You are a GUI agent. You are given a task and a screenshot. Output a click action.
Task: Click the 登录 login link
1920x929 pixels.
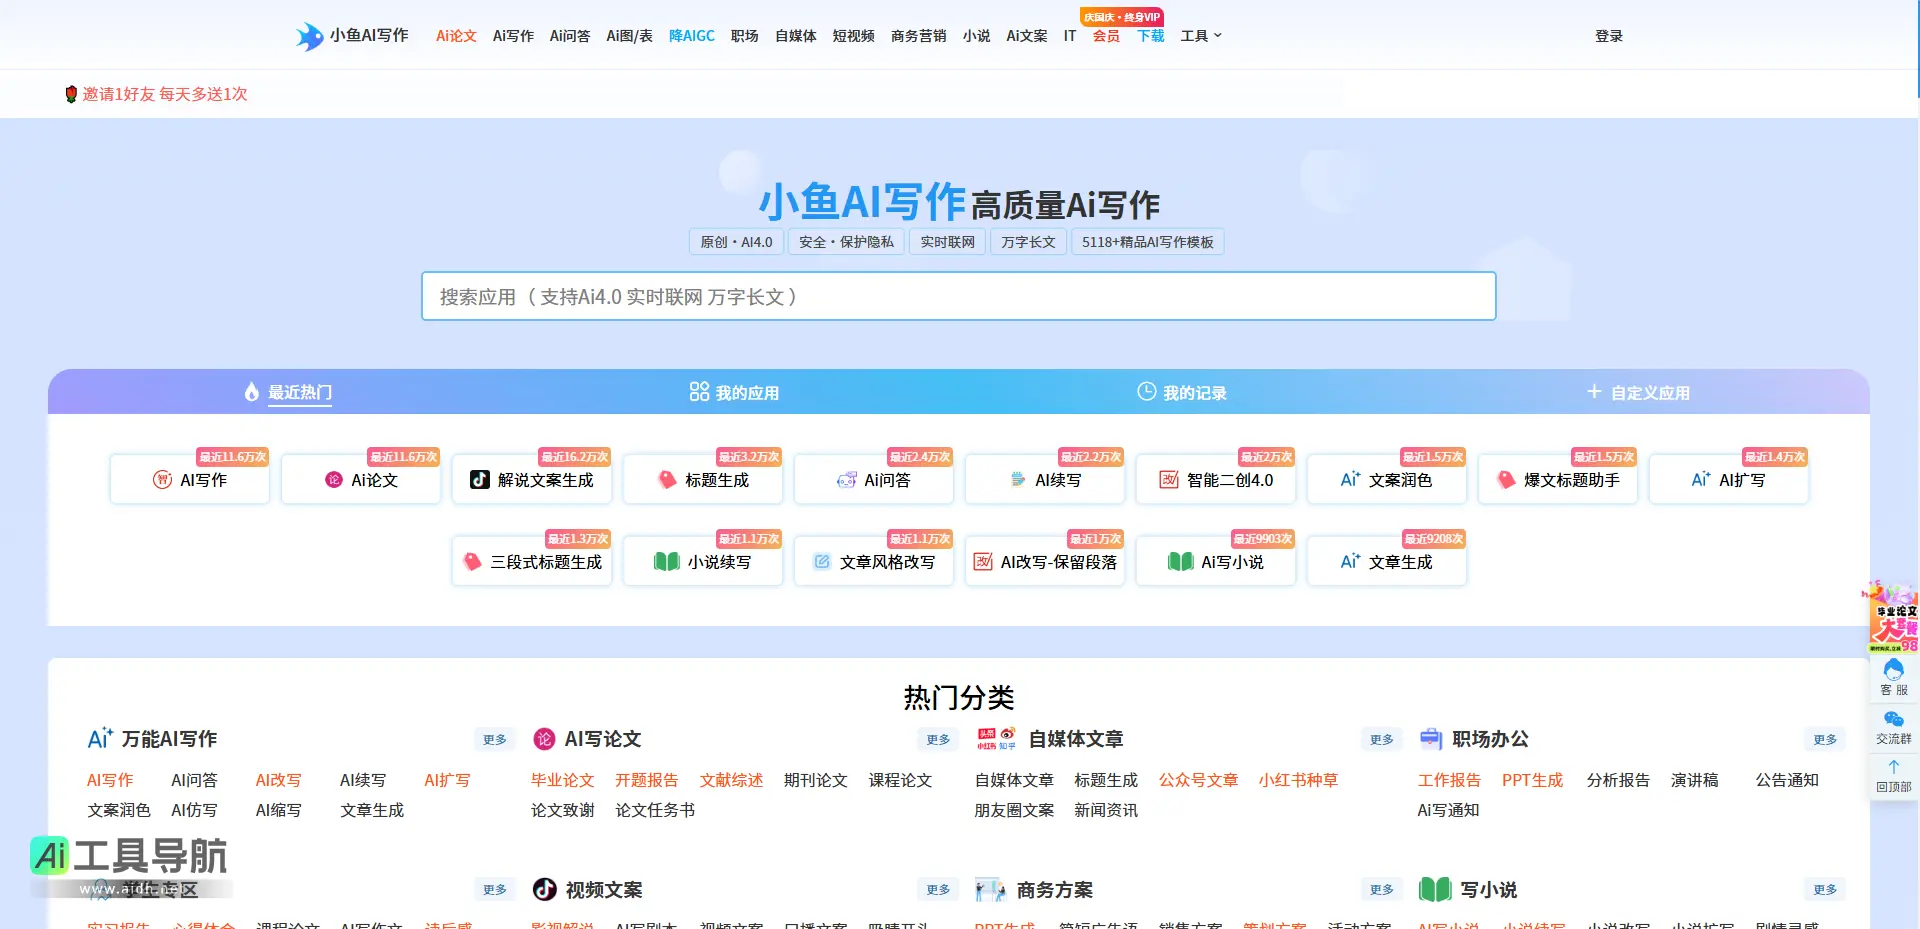1609,36
